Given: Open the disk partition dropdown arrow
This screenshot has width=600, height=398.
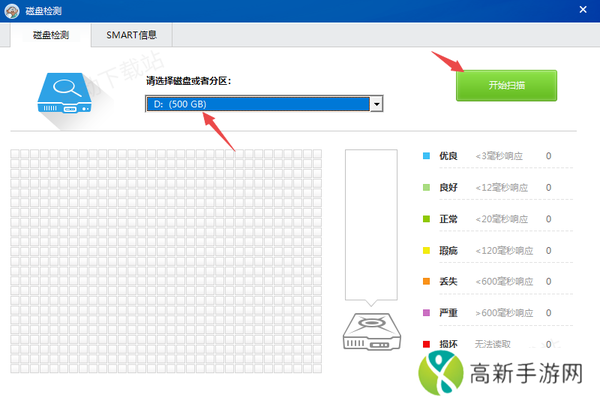Looking at the screenshot, I should click(x=377, y=104).
